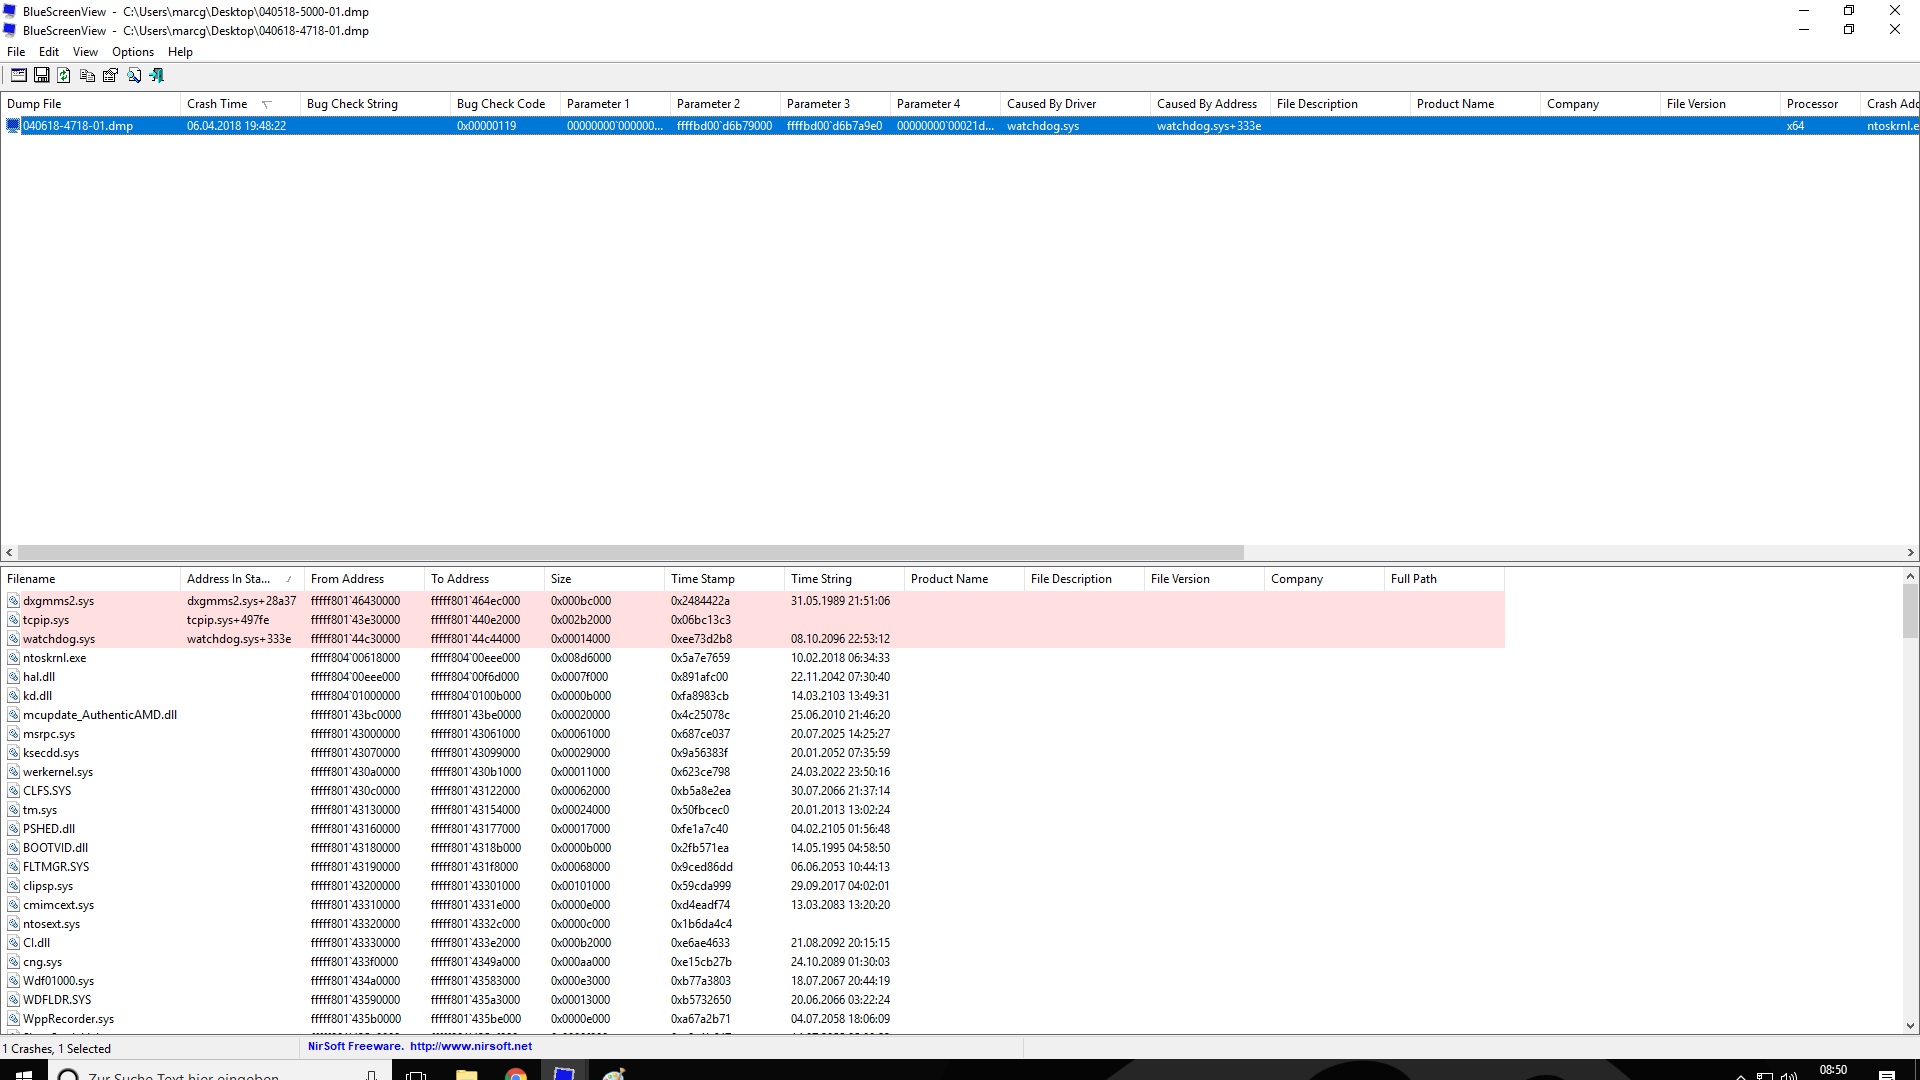Open Chrome from the taskbar

point(515,1074)
